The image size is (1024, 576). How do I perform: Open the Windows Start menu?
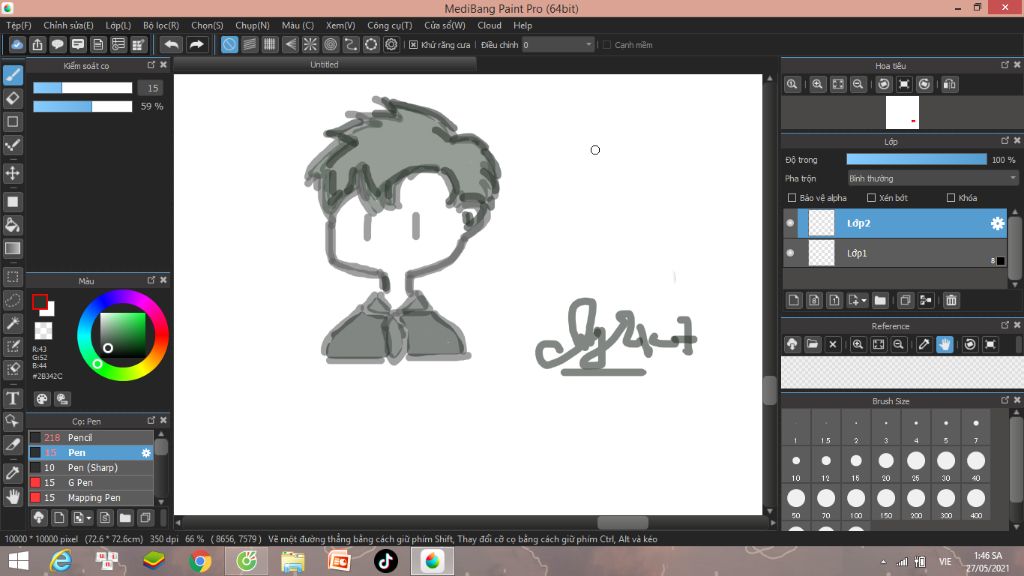tap(18, 561)
